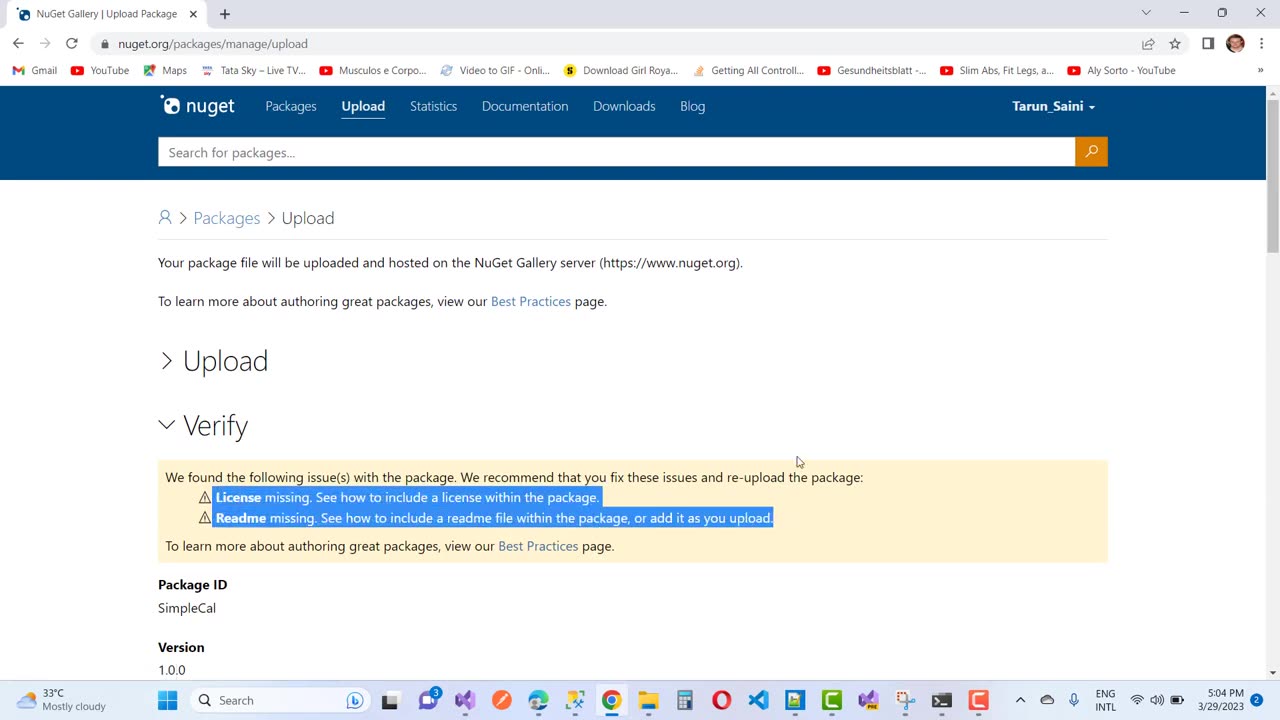The height and width of the screenshot is (720, 1280).
Task: Reload the page with the refresh icon
Action: 72,44
